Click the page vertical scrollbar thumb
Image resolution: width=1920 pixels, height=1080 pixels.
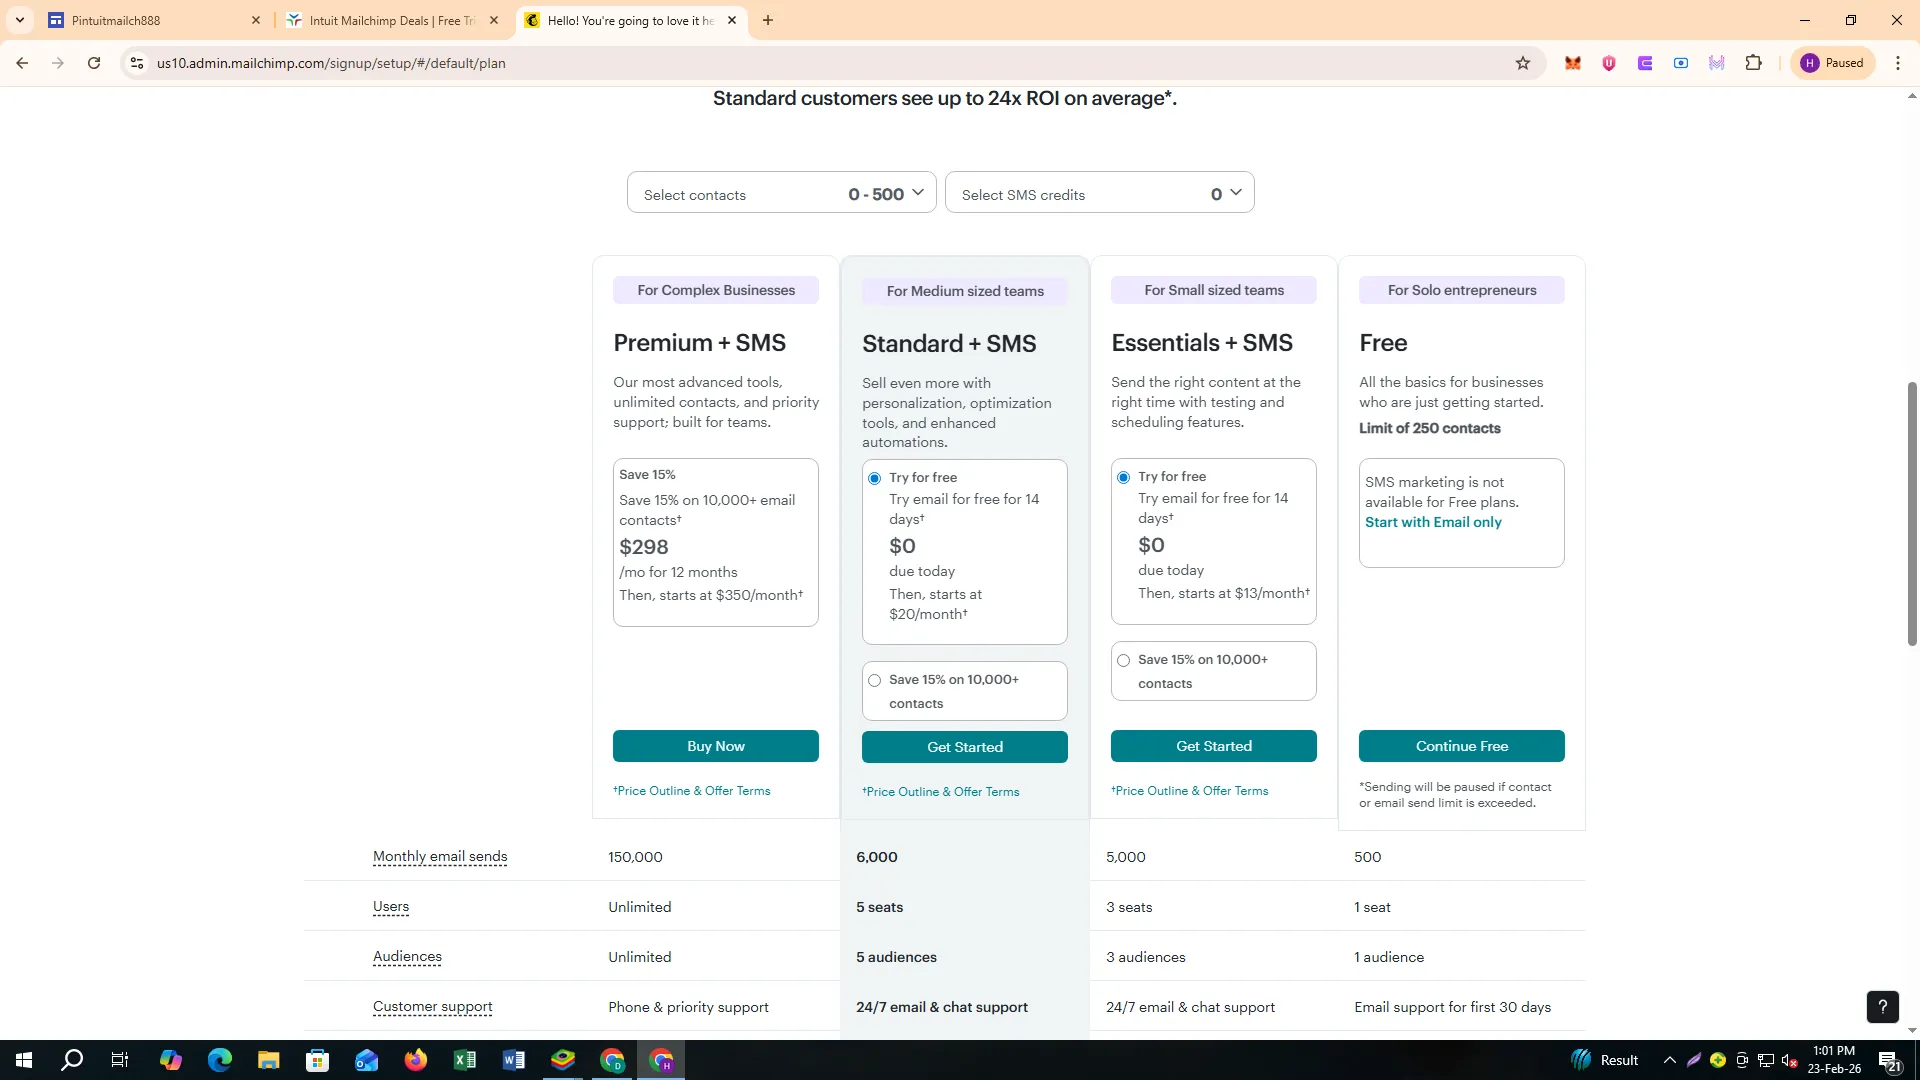pos(1912,514)
